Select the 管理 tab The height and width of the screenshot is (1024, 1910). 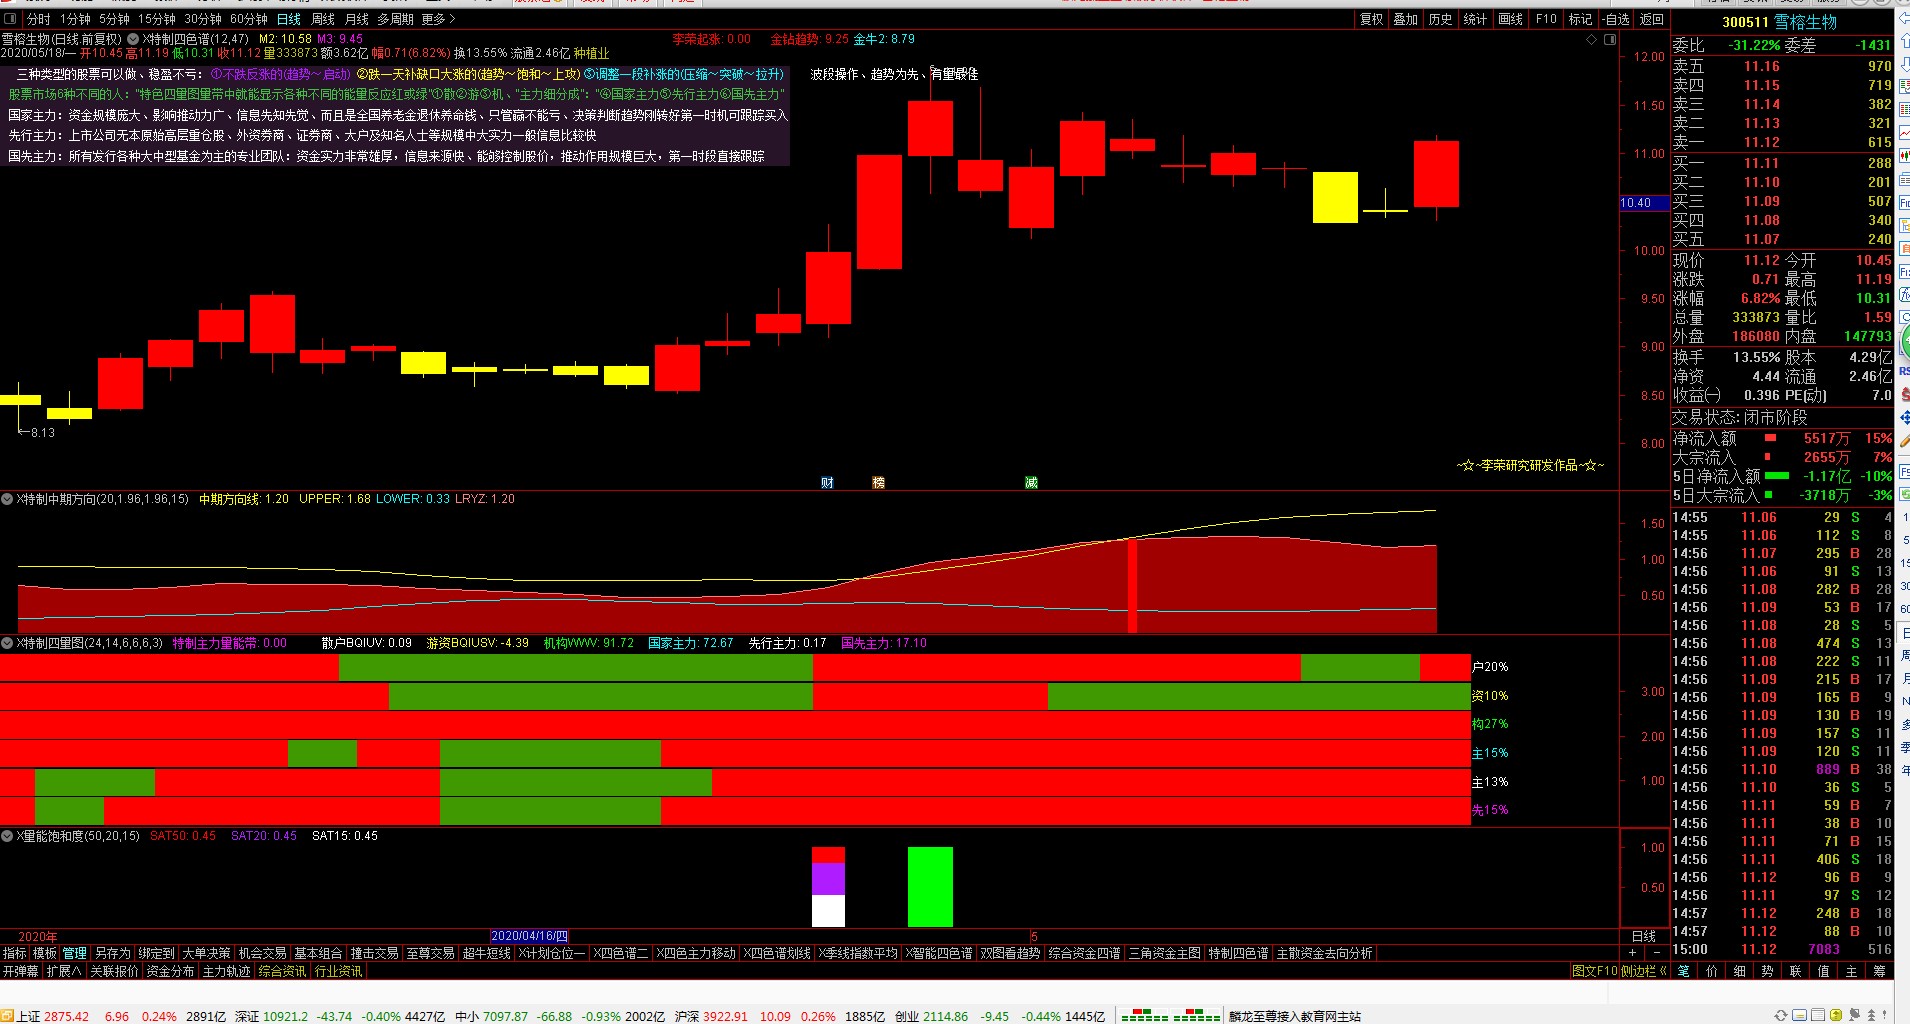tap(75, 953)
